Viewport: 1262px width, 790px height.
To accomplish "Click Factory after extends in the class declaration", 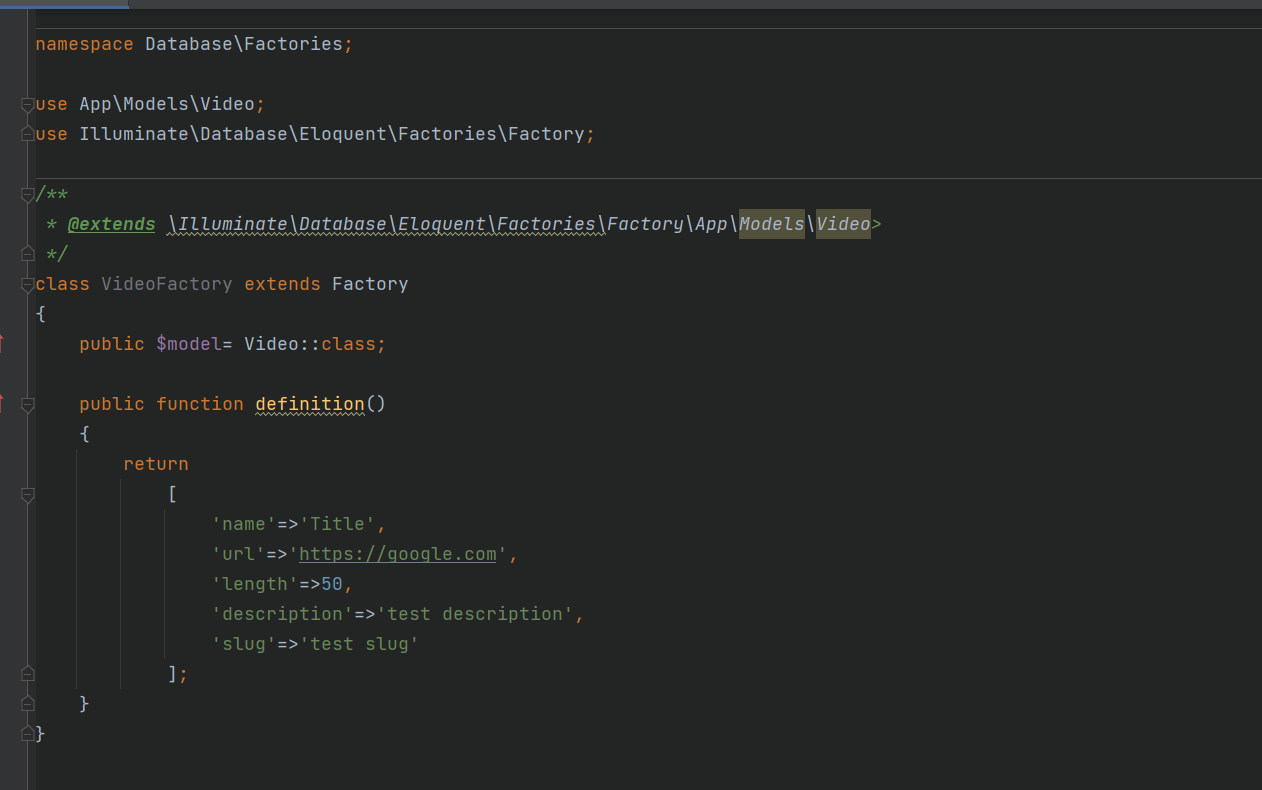I will (370, 284).
